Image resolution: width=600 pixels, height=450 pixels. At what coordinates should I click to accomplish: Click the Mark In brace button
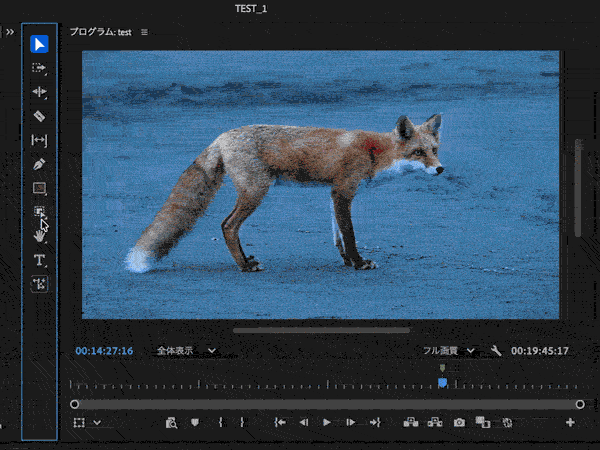click(220, 422)
